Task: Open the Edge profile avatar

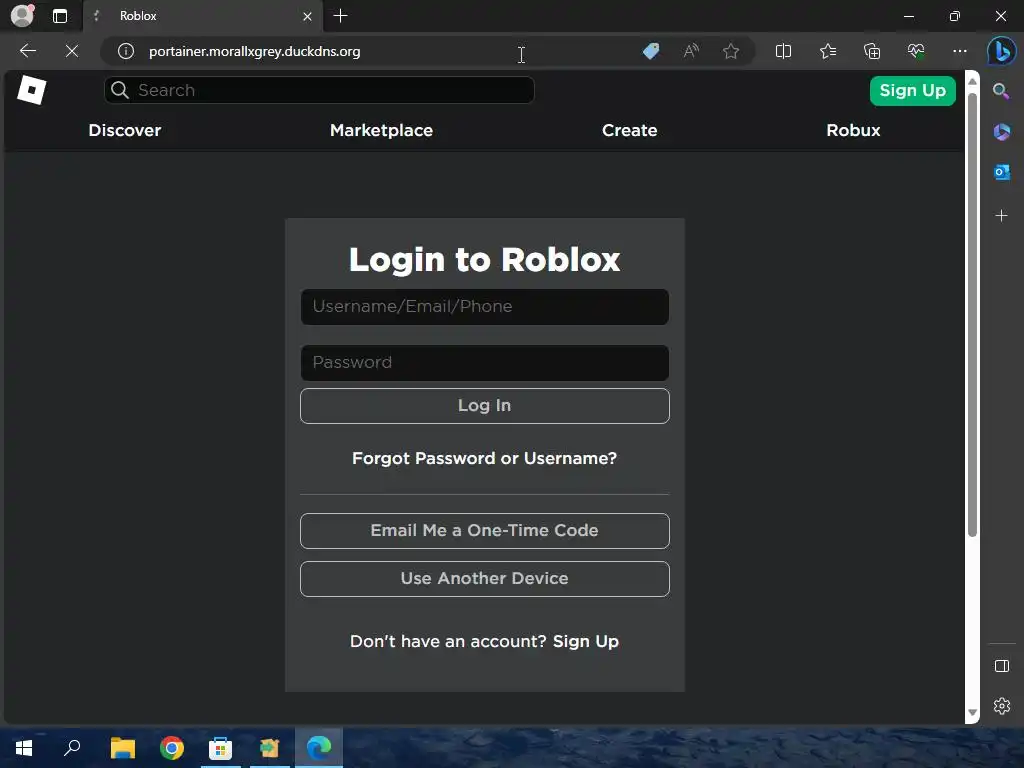Action: pyautogui.click(x=22, y=16)
